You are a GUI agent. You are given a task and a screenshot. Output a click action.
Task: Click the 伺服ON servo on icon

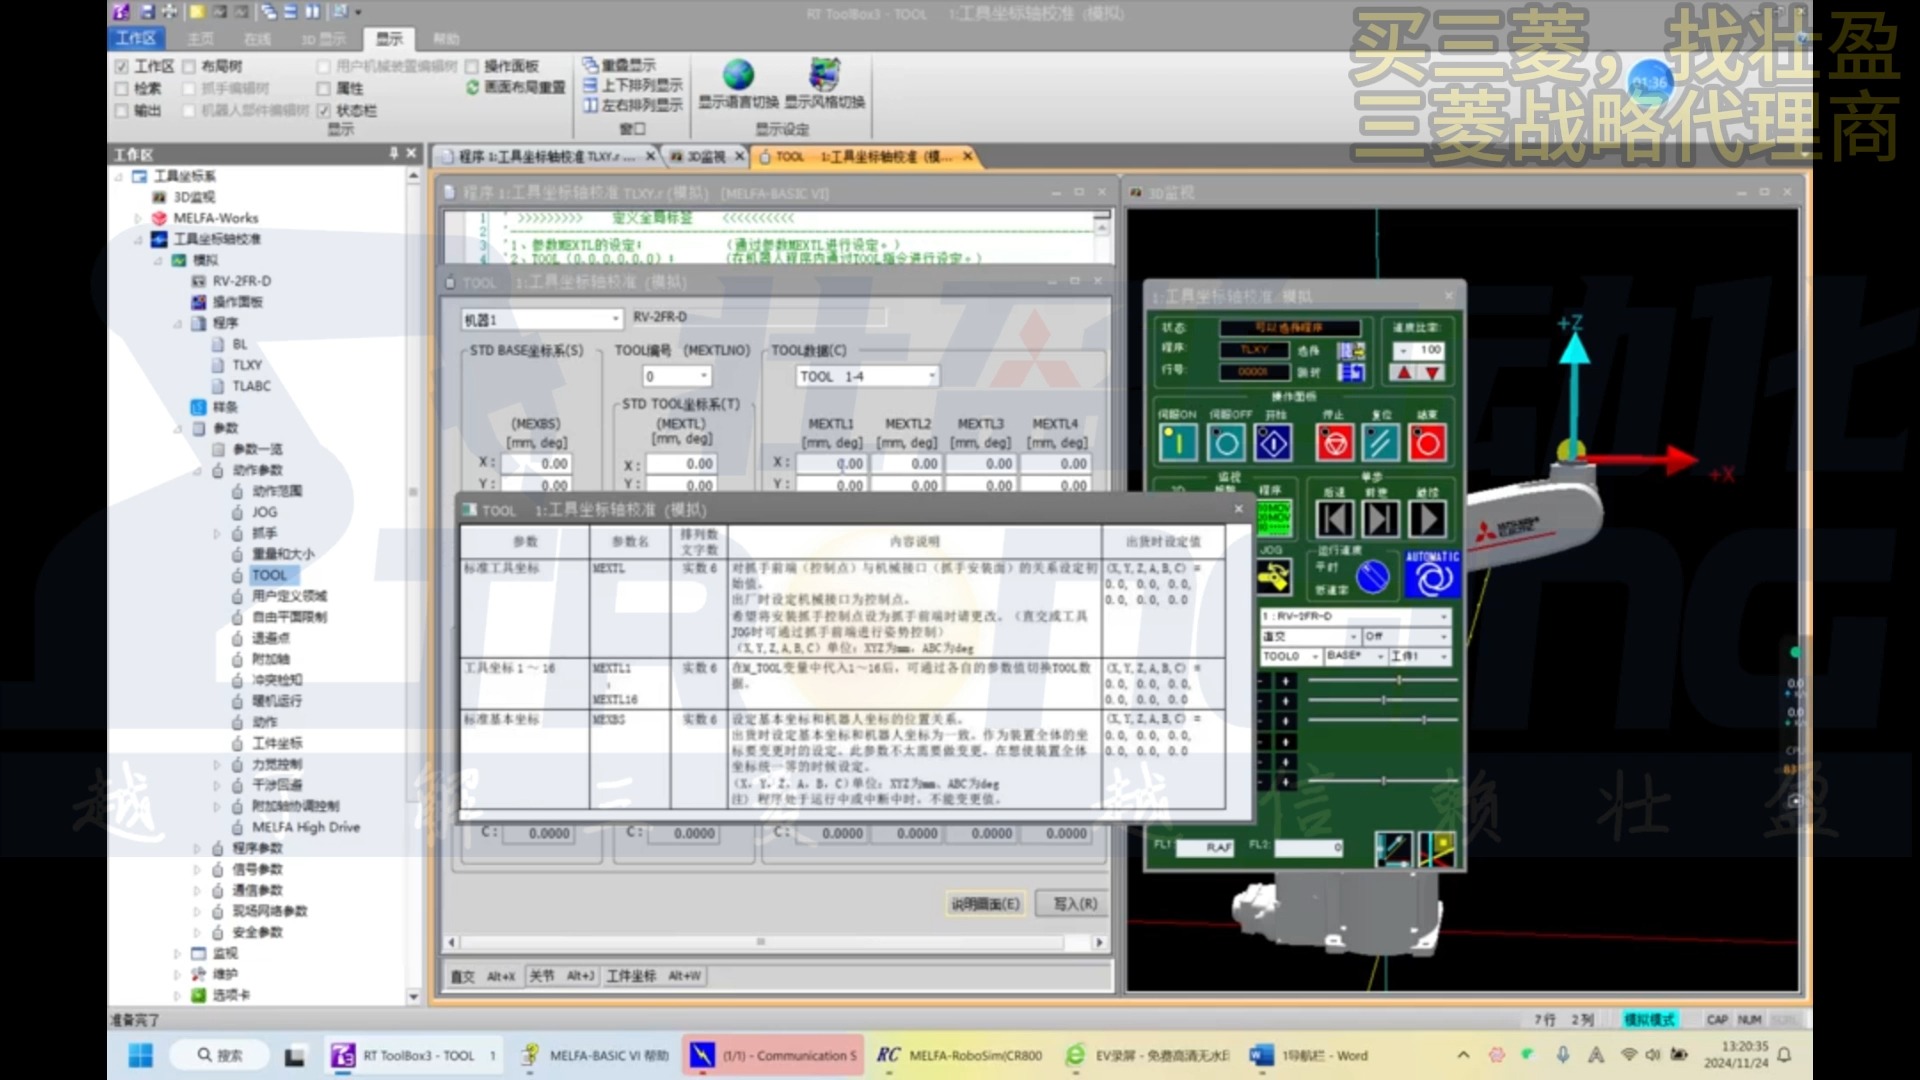[x=1178, y=442]
